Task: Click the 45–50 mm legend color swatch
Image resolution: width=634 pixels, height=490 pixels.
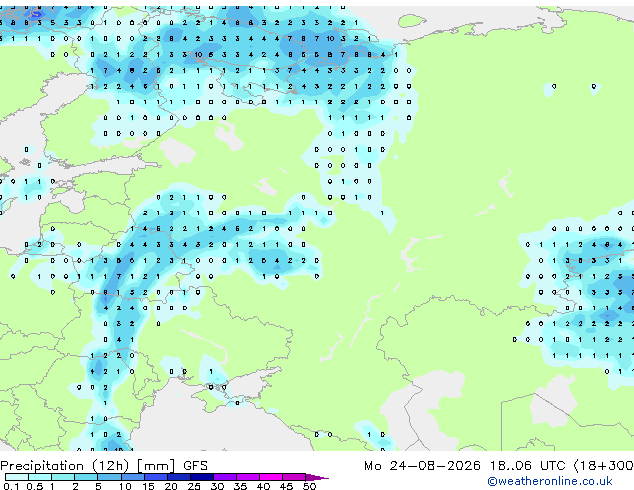Action: pyautogui.click(x=294, y=477)
